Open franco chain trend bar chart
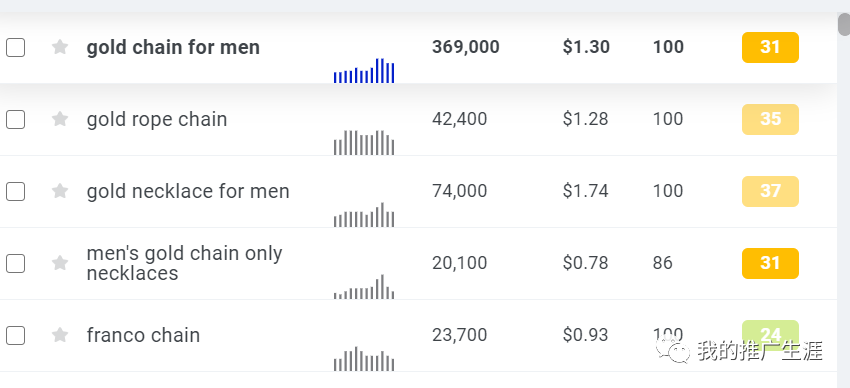Image resolution: width=850 pixels, height=388 pixels. (364, 359)
